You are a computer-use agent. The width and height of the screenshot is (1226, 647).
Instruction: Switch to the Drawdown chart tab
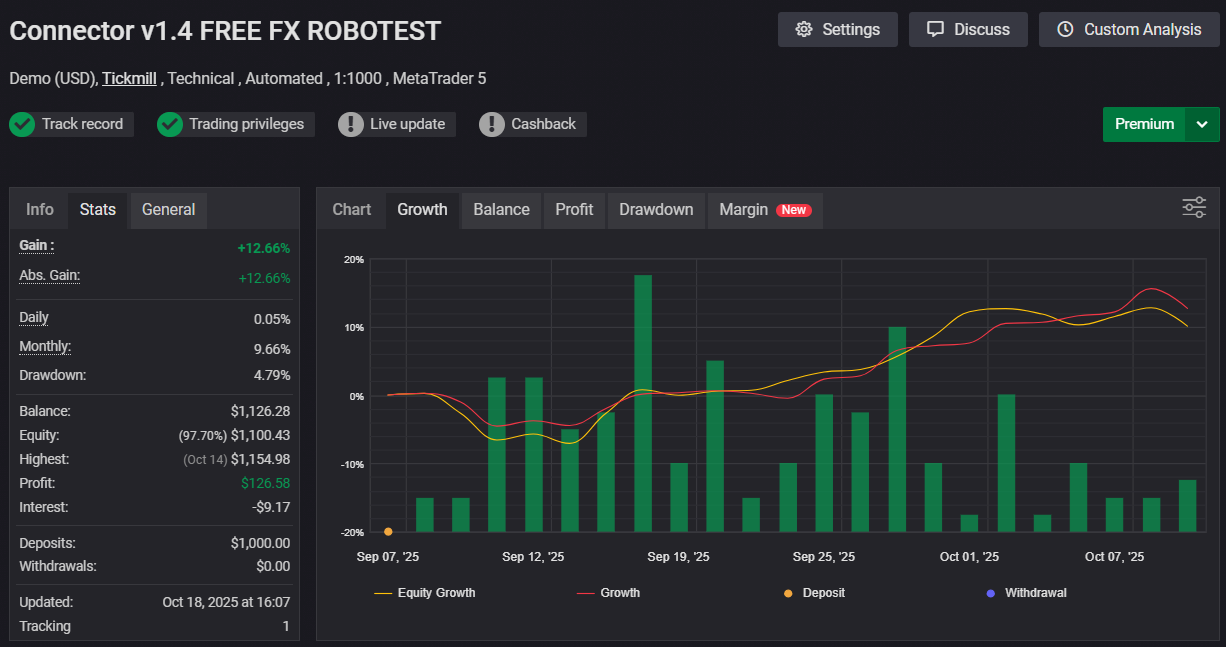(655, 210)
